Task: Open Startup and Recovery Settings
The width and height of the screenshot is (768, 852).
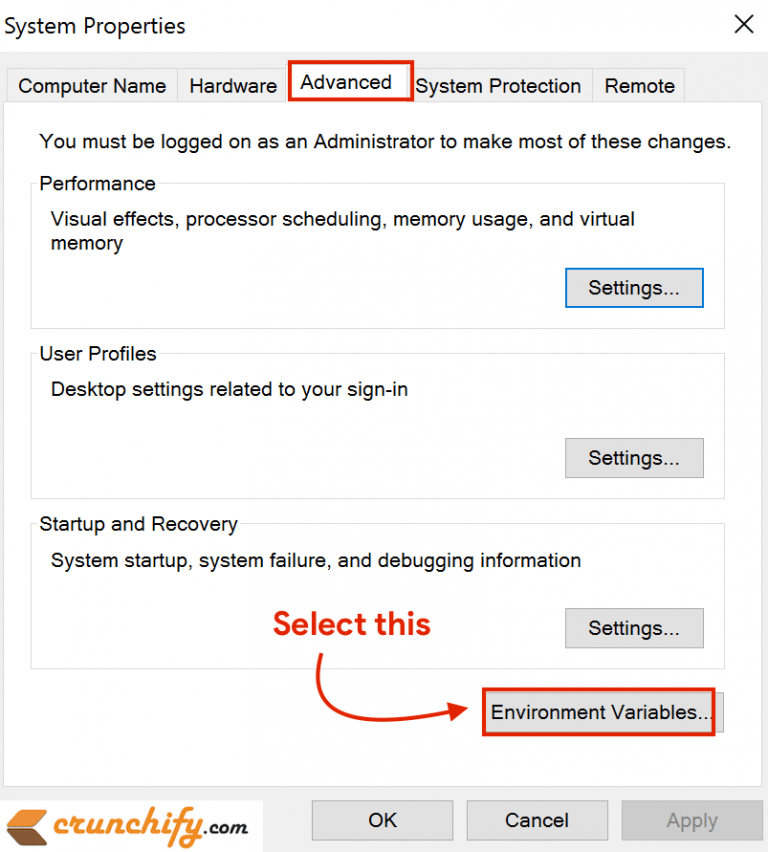Action: click(634, 628)
